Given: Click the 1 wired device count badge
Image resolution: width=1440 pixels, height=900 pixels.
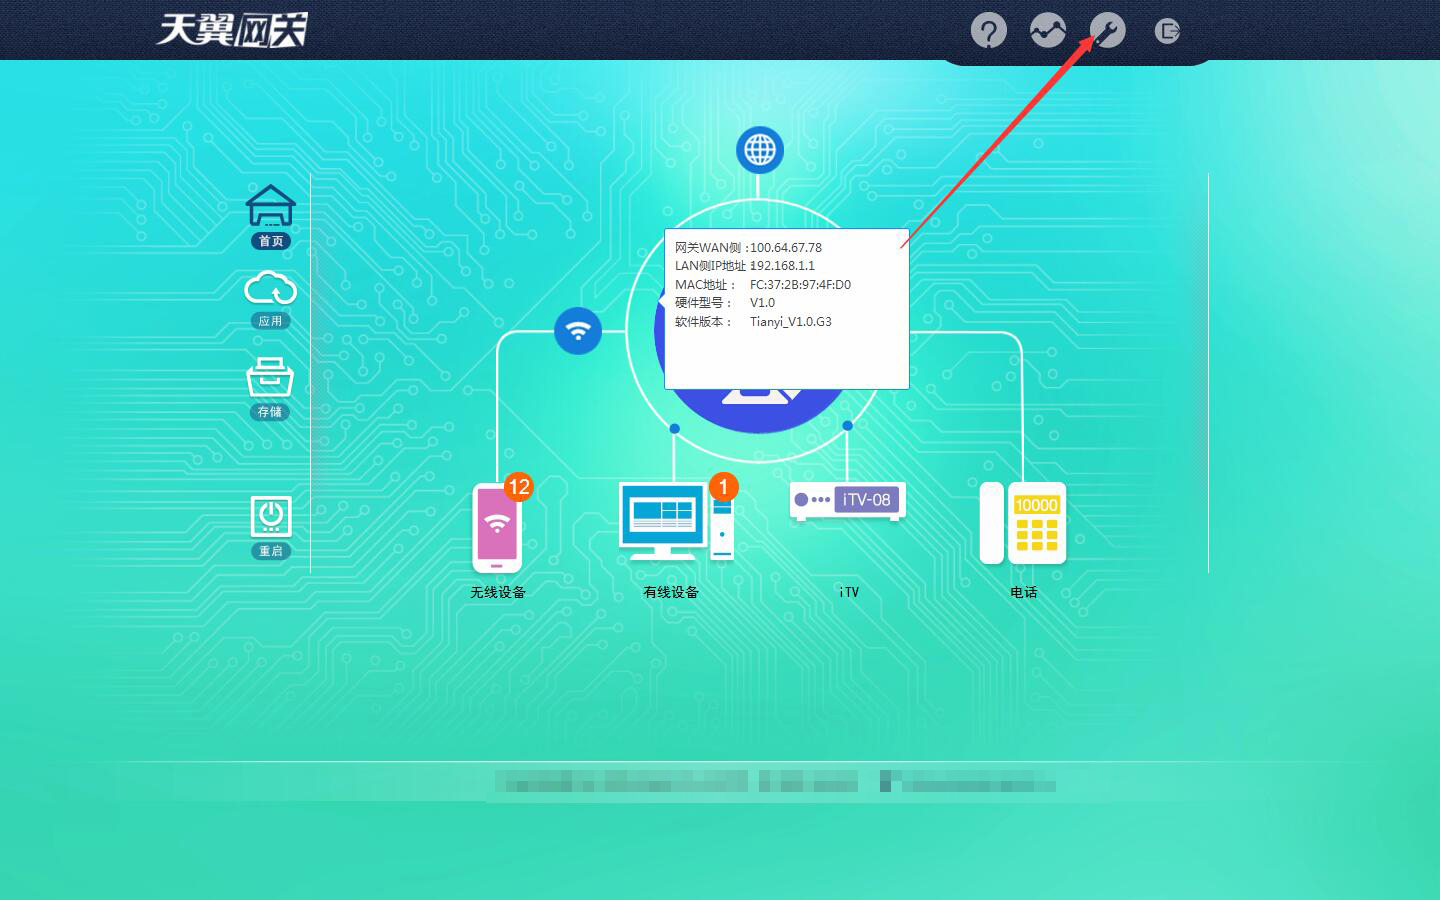Looking at the screenshot, I should tap(723, 487).
